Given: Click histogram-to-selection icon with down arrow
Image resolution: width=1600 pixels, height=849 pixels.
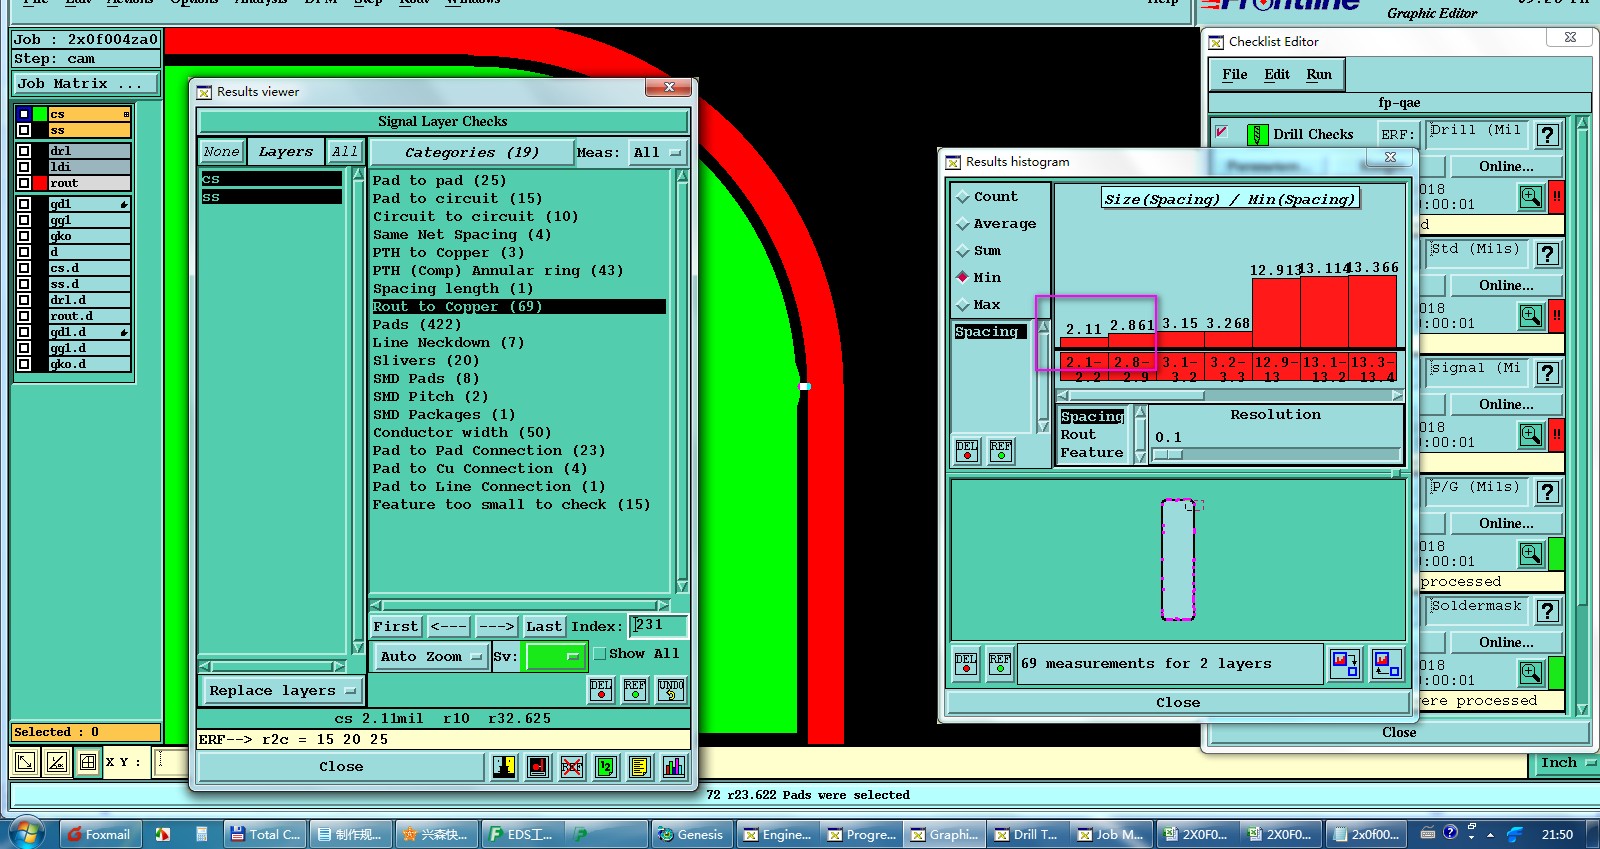Looking at the screenshot, I should [1345, 664].
